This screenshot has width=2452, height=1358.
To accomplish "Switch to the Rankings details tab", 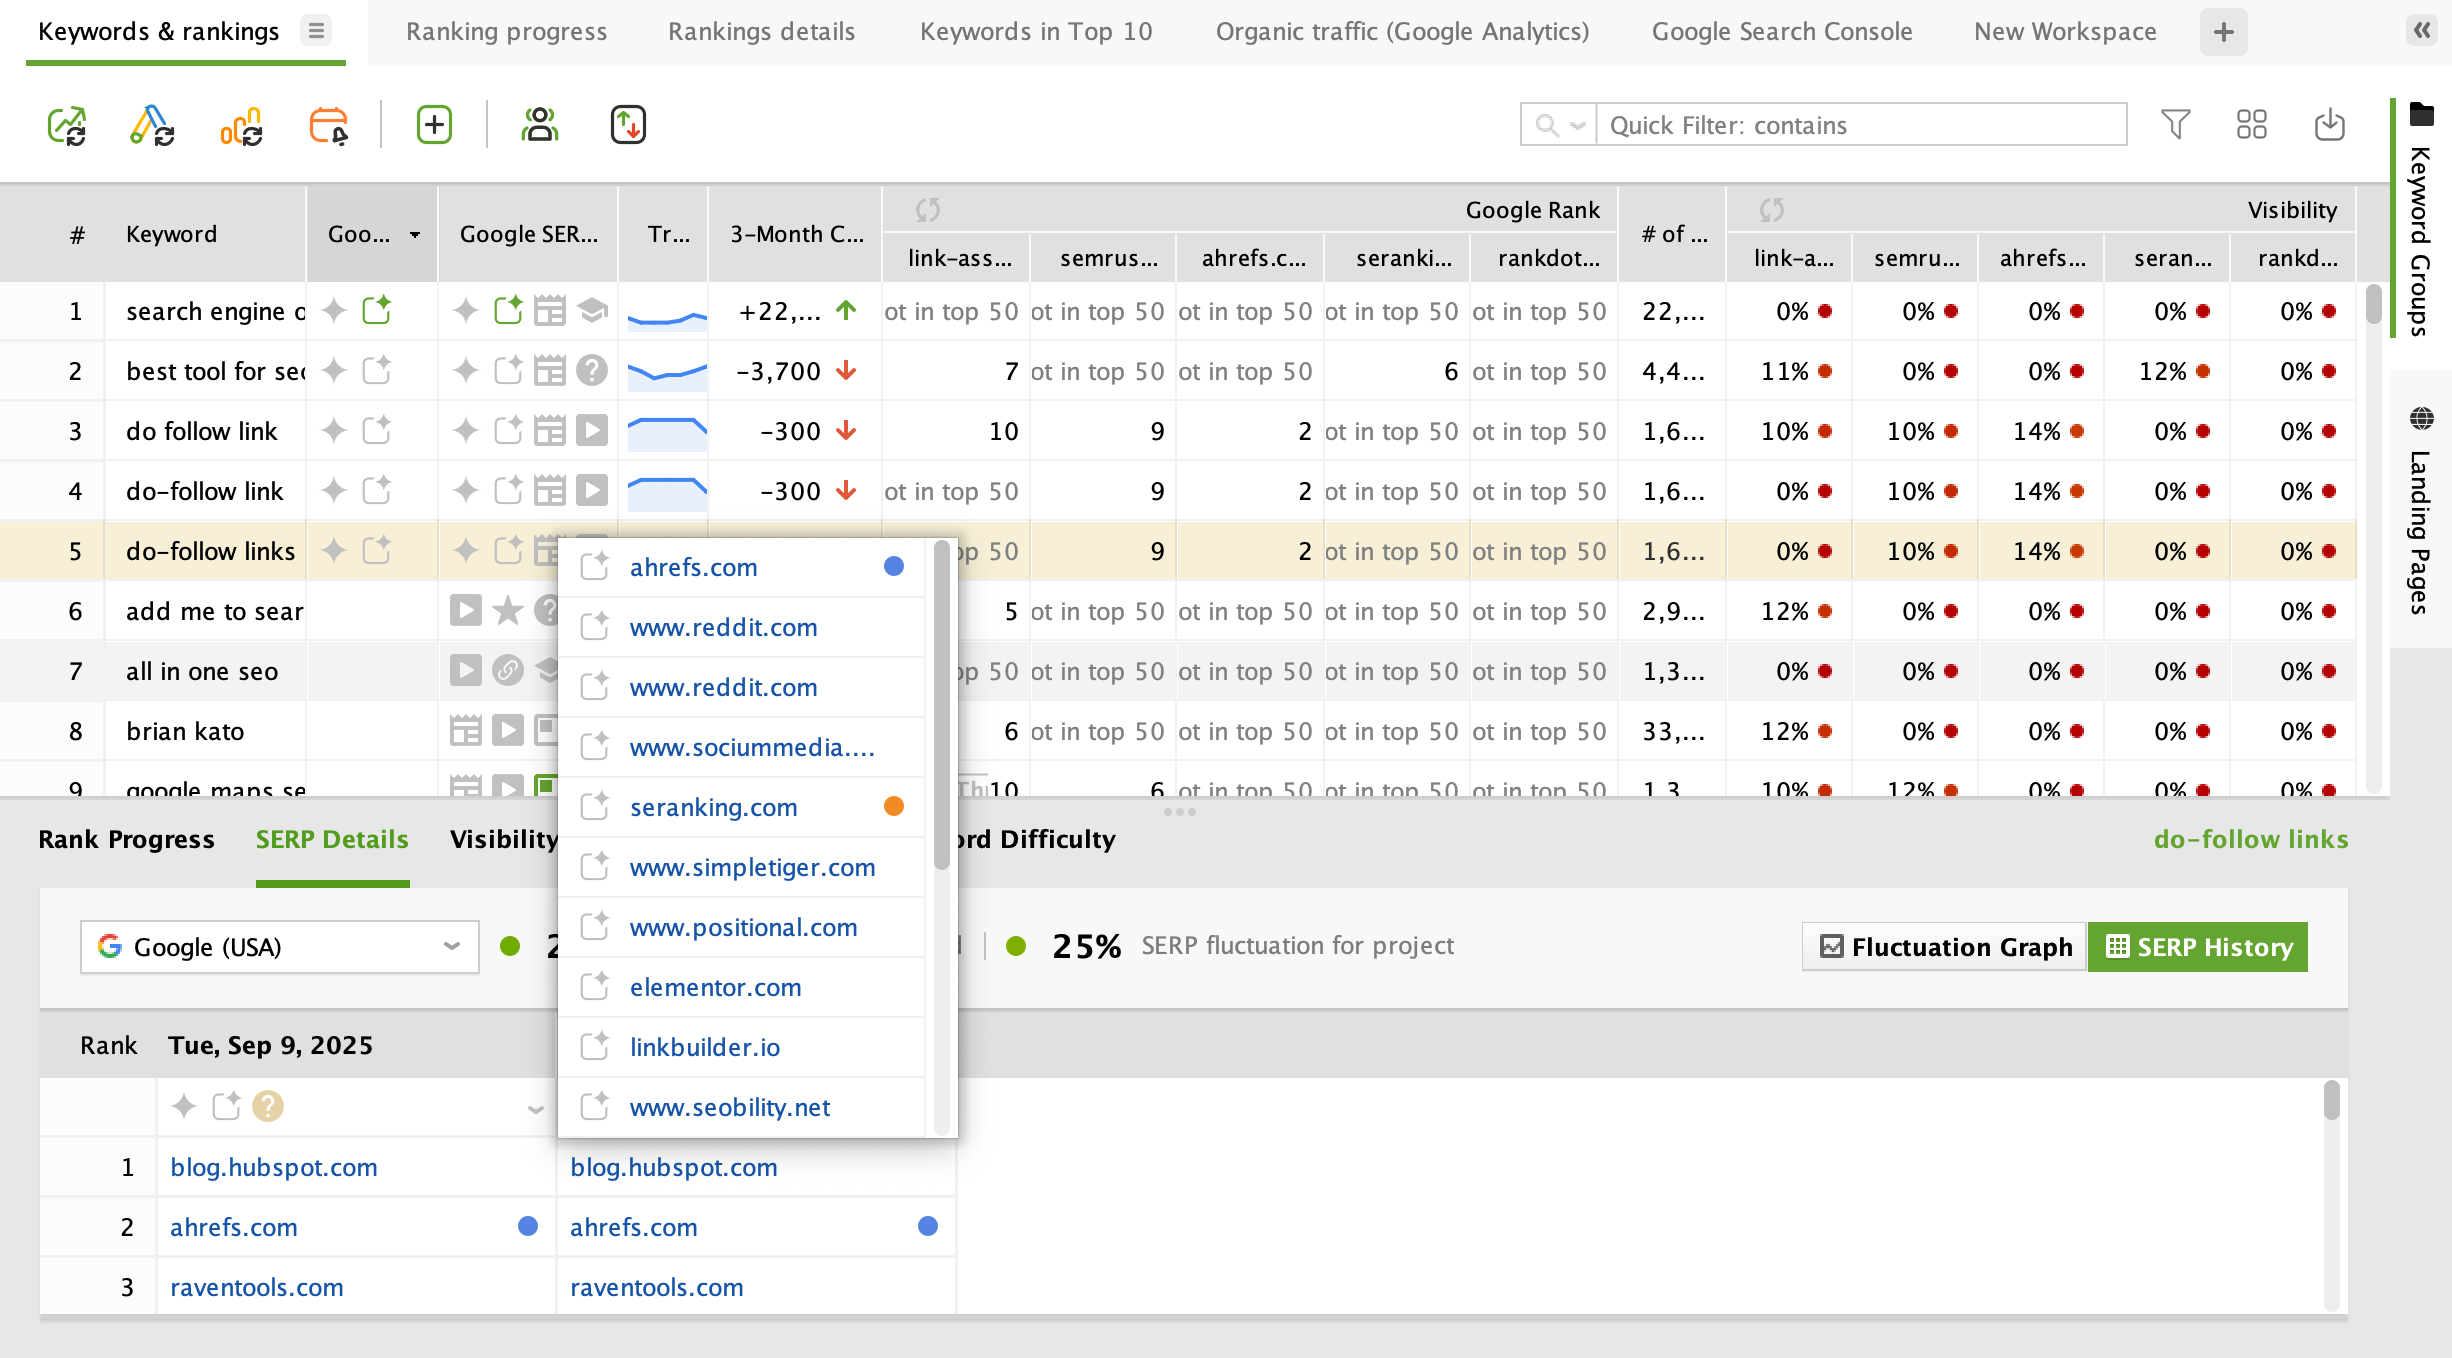I will click(761, 31).
